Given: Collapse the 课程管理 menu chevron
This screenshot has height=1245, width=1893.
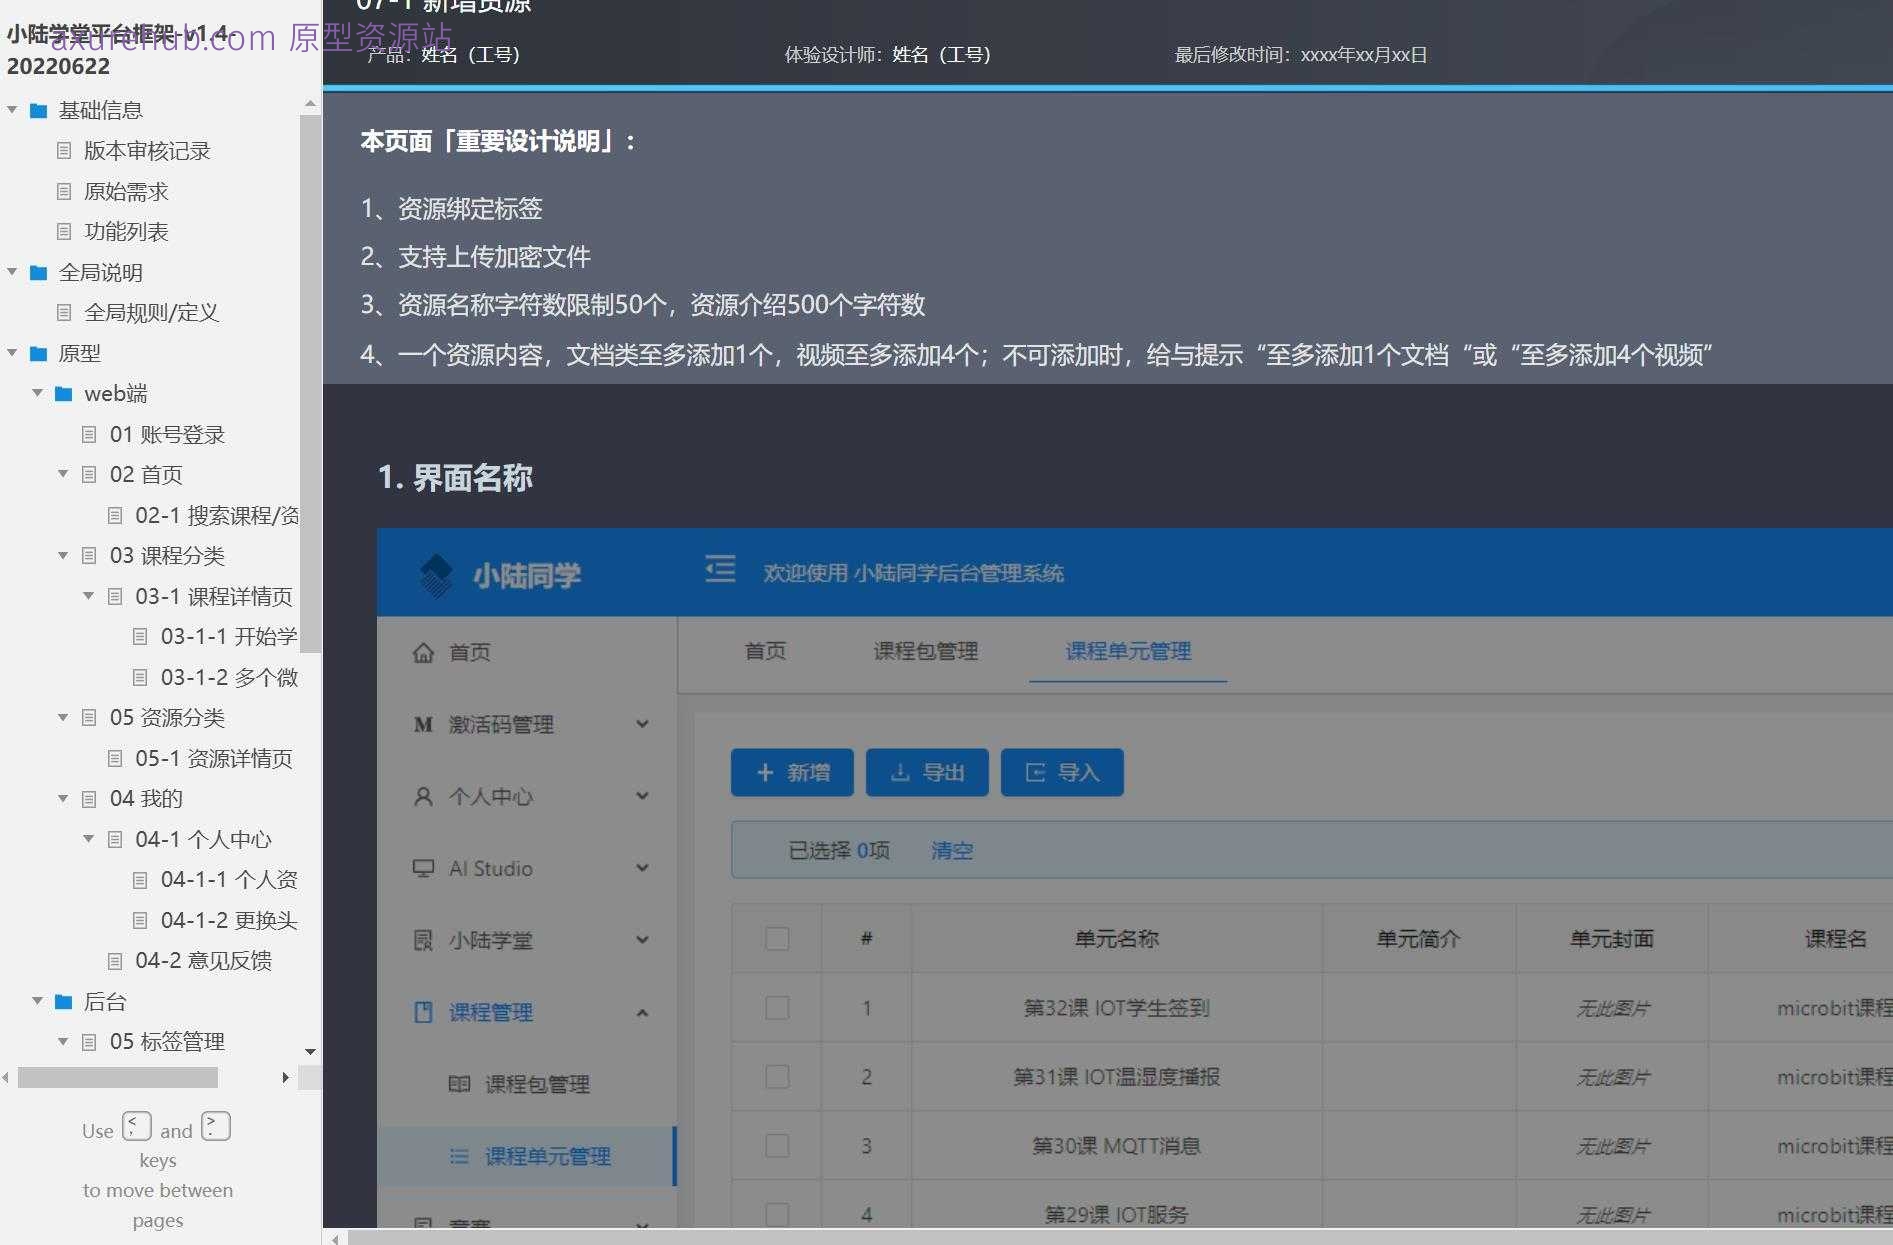Looking at the screenshot, I should [642, 1012].
